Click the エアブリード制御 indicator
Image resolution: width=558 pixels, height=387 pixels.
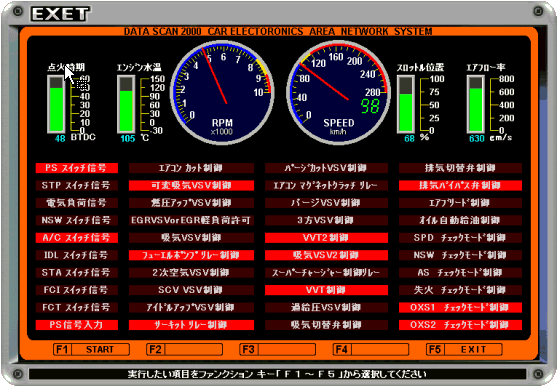click(x=460, y=203)
